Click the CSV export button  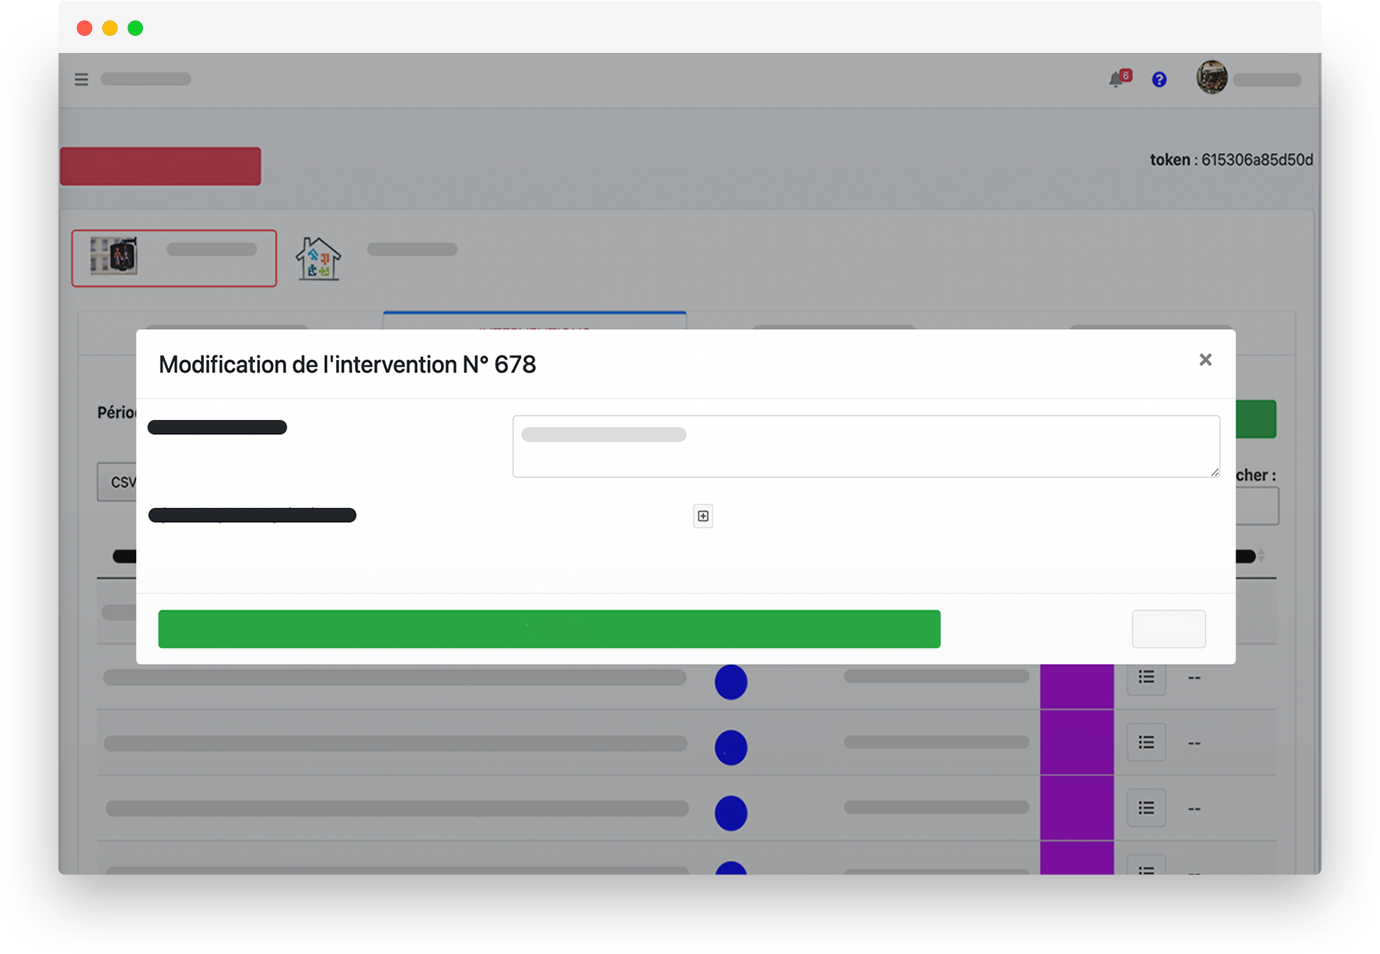[x=117, y=482]
